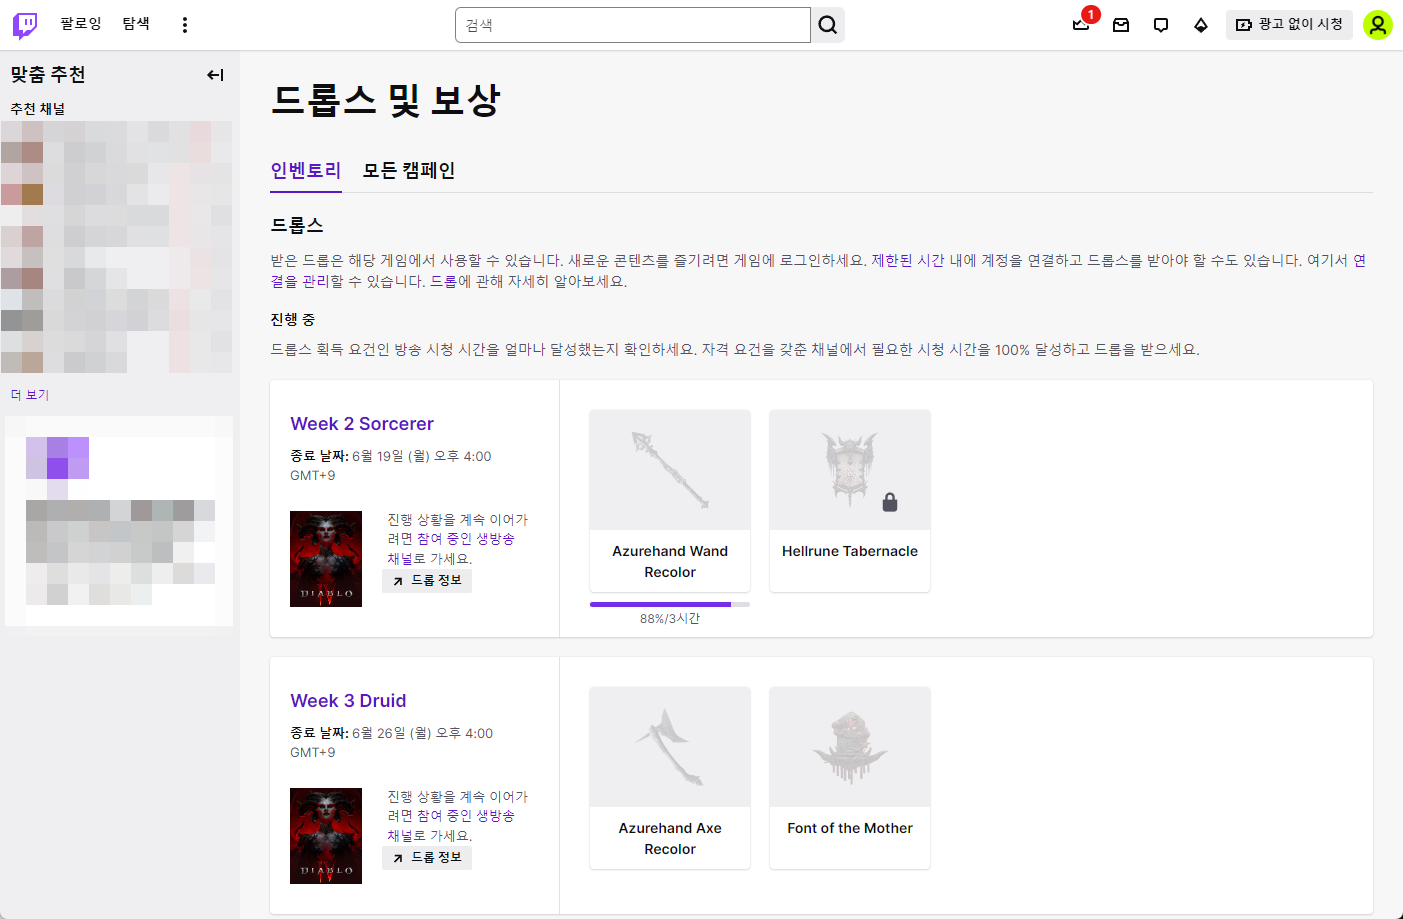
Task: Click the 드롭 link in description
Action: [x=443, y=281]
